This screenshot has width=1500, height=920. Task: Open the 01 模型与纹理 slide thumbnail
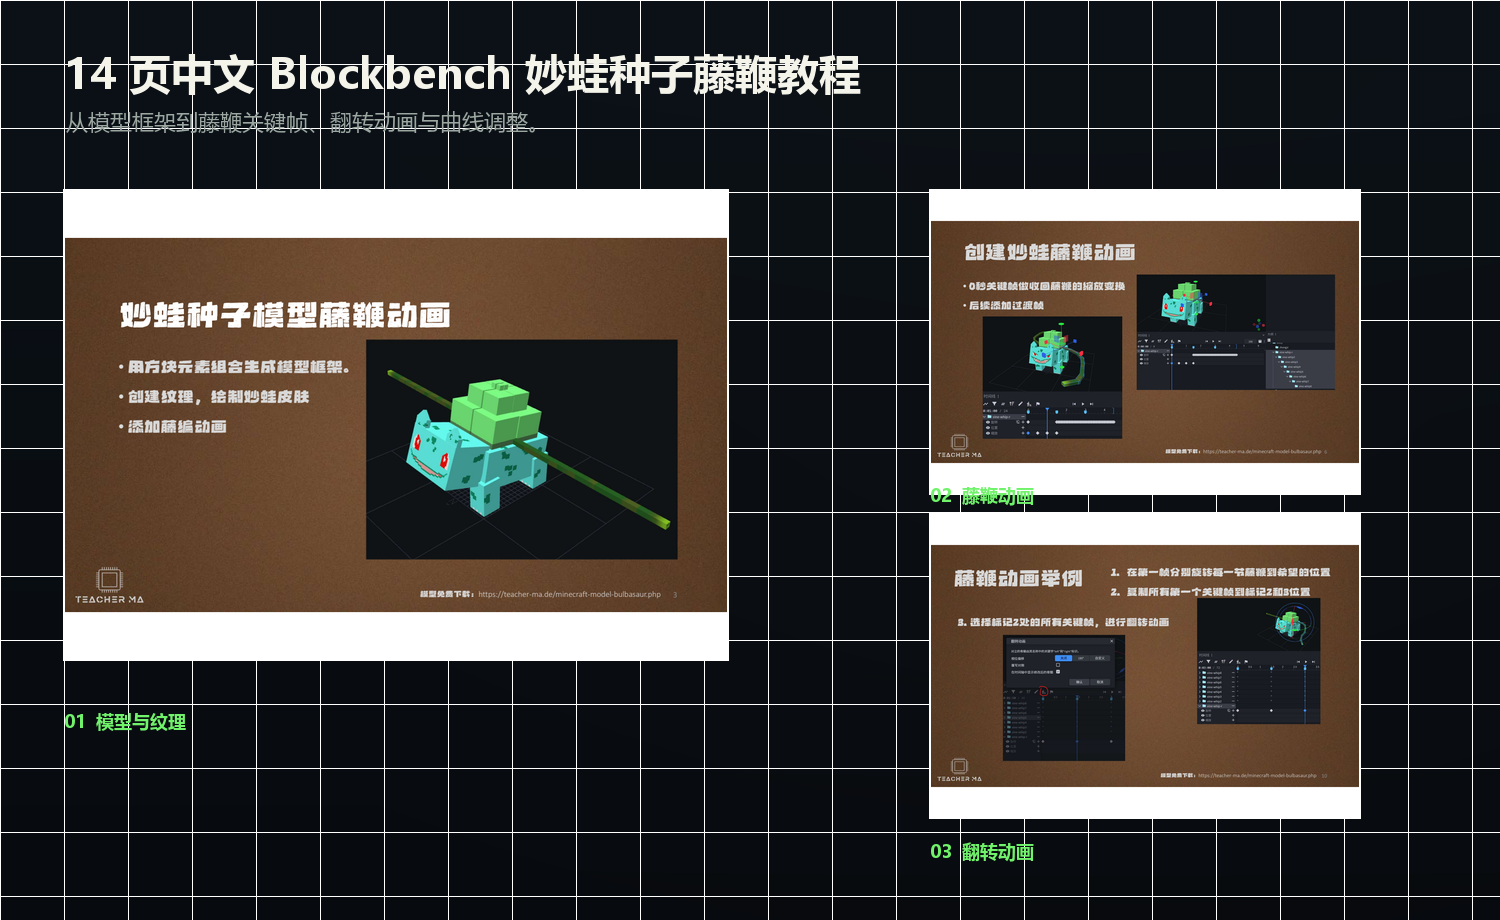[x=396, y=425]
